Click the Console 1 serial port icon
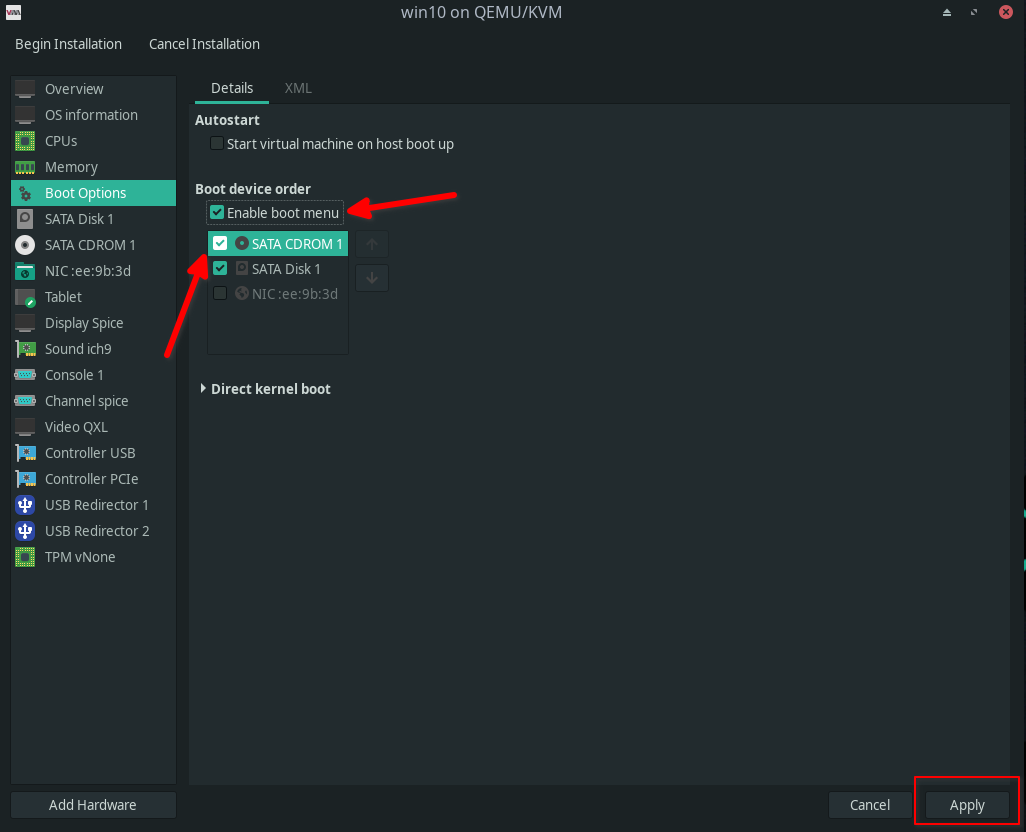The image size is (1026, 832). click(25, 375)
